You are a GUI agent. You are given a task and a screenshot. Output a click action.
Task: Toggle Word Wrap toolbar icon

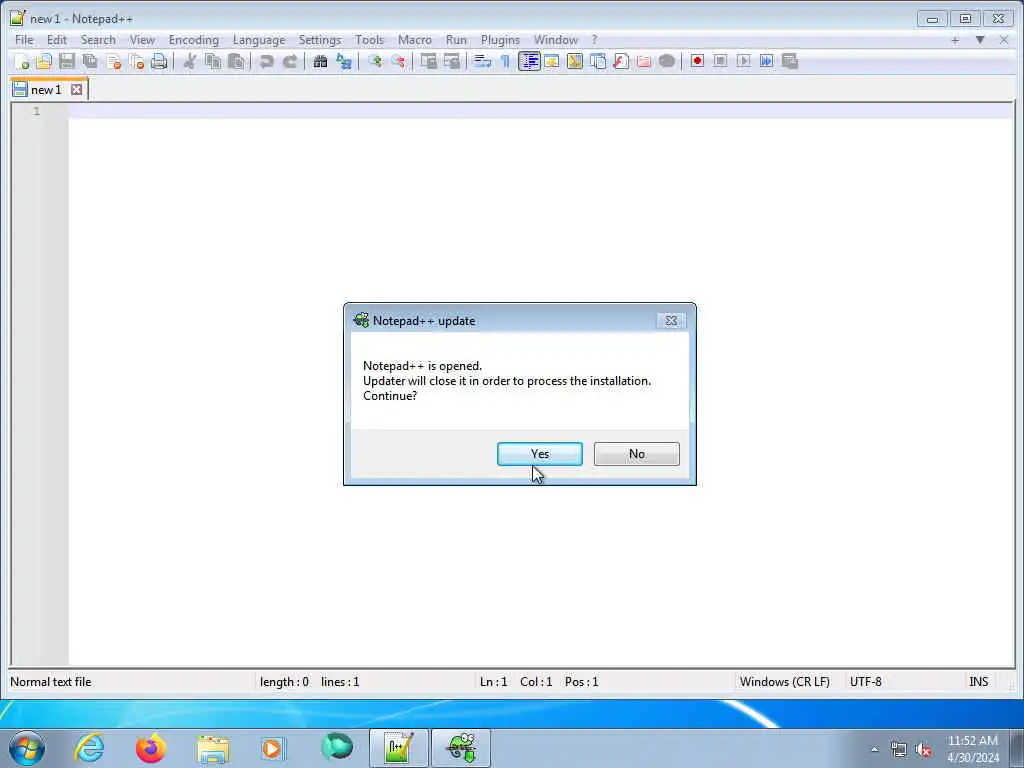[x=482, y=61]
